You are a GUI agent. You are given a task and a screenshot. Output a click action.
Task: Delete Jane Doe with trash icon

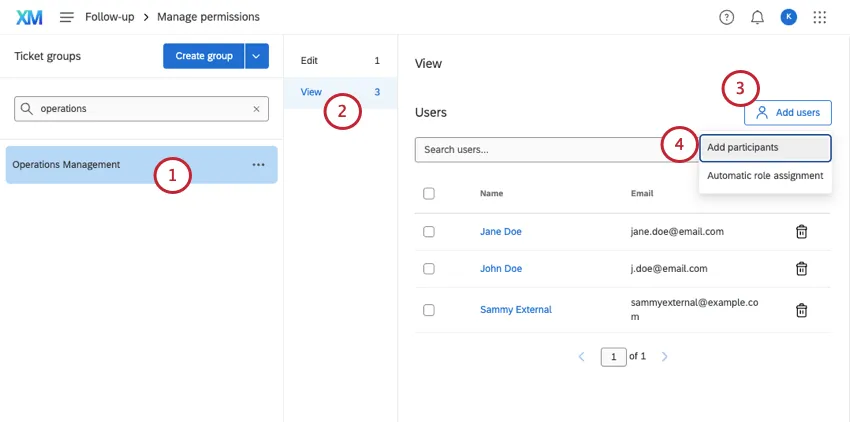click(x=801, y=231)
